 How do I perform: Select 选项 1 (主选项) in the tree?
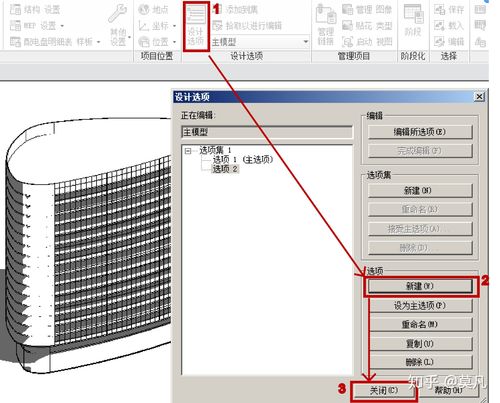click(243, 160)
